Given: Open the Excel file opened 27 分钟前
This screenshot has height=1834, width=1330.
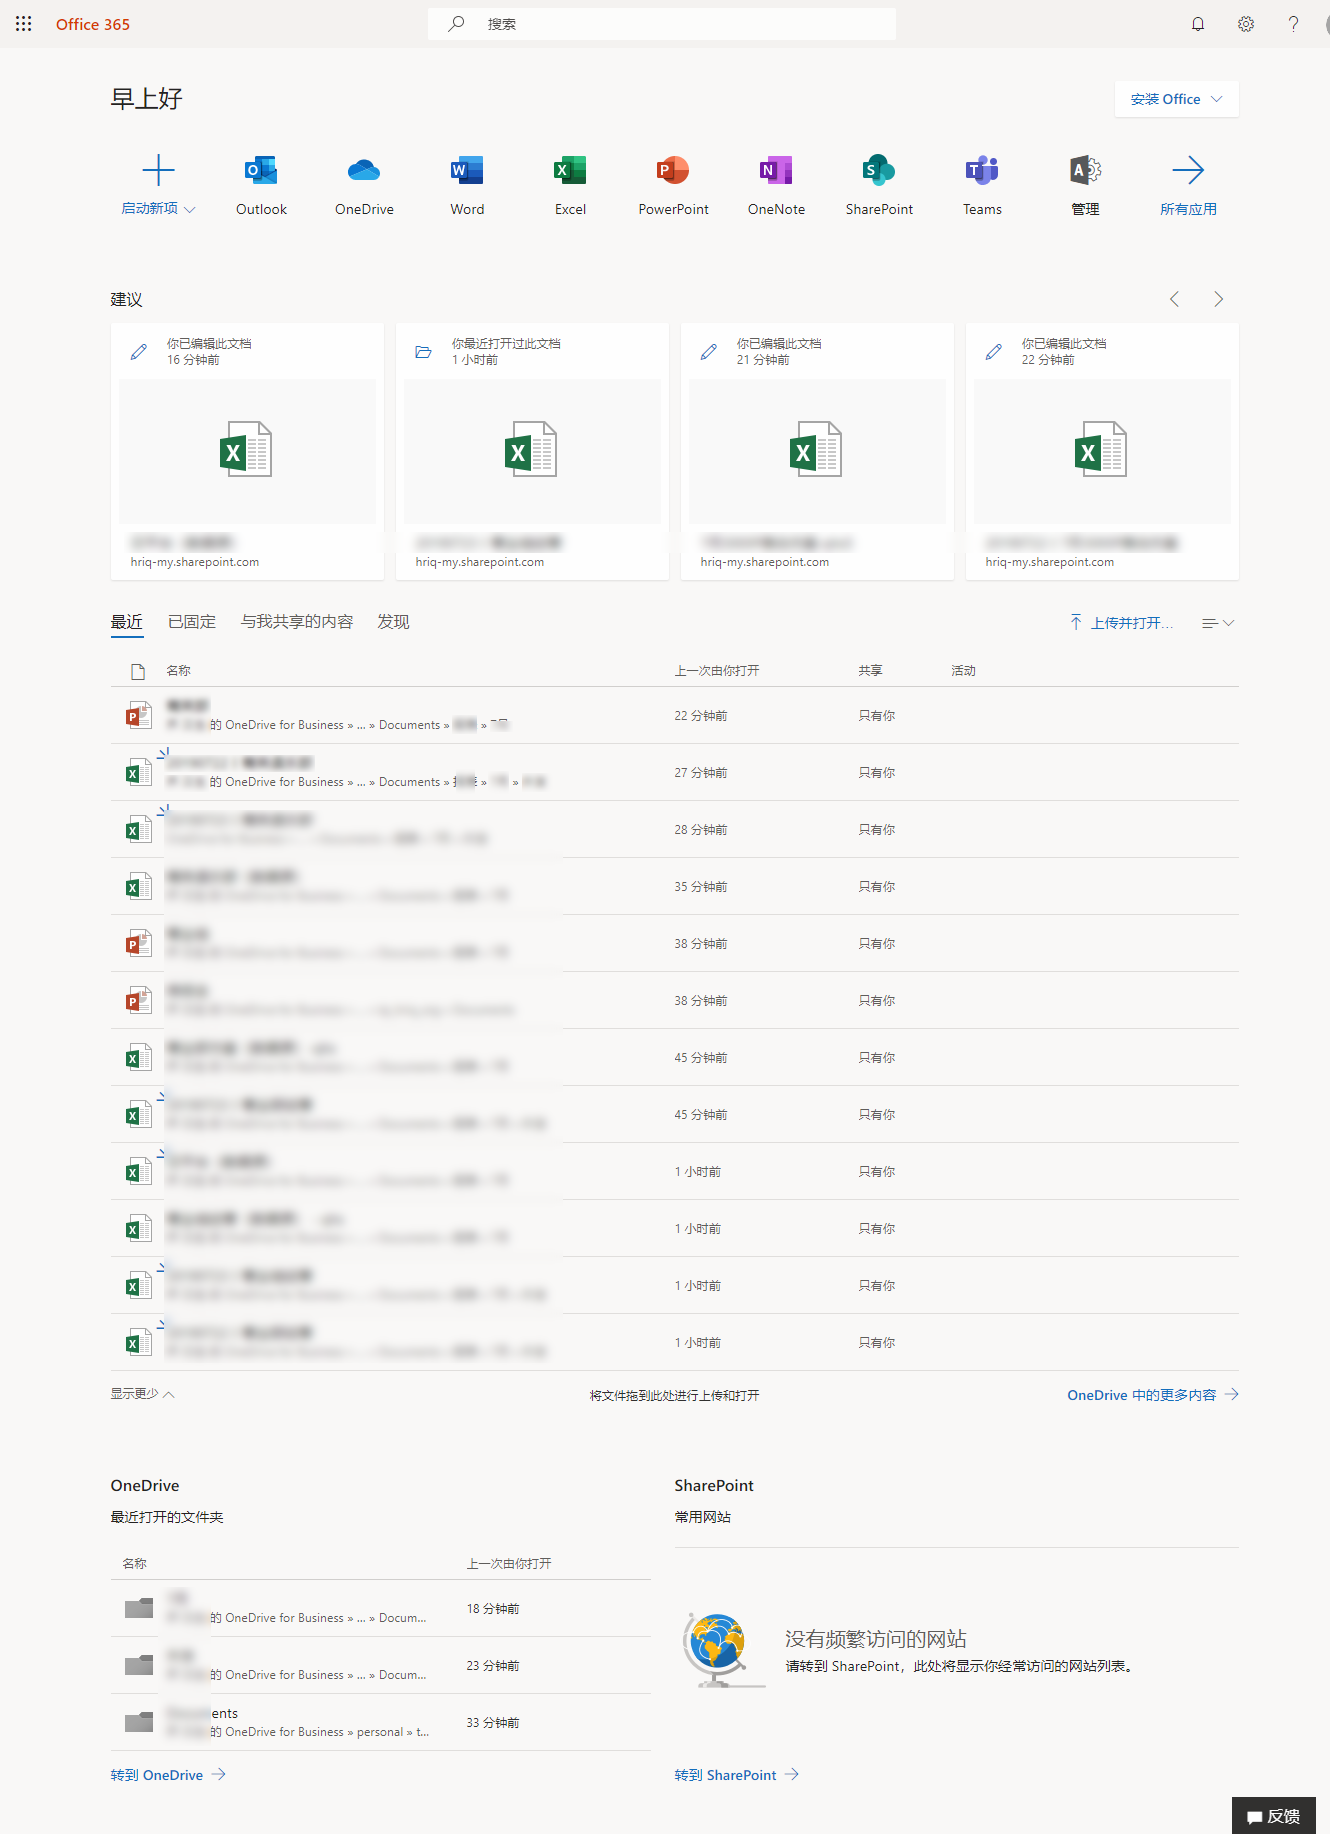Looking at the screenshot, I should point(674,772).
